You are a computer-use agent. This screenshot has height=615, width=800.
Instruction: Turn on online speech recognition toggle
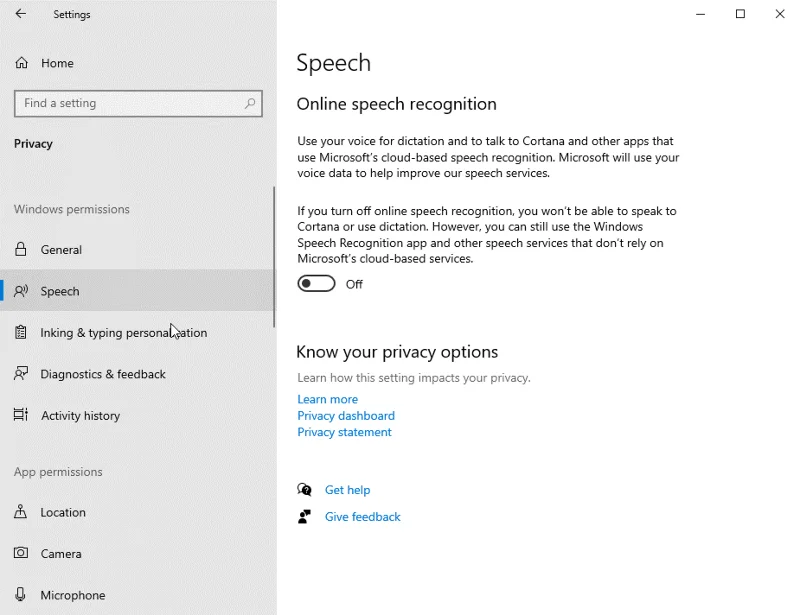tap(316, 284)
